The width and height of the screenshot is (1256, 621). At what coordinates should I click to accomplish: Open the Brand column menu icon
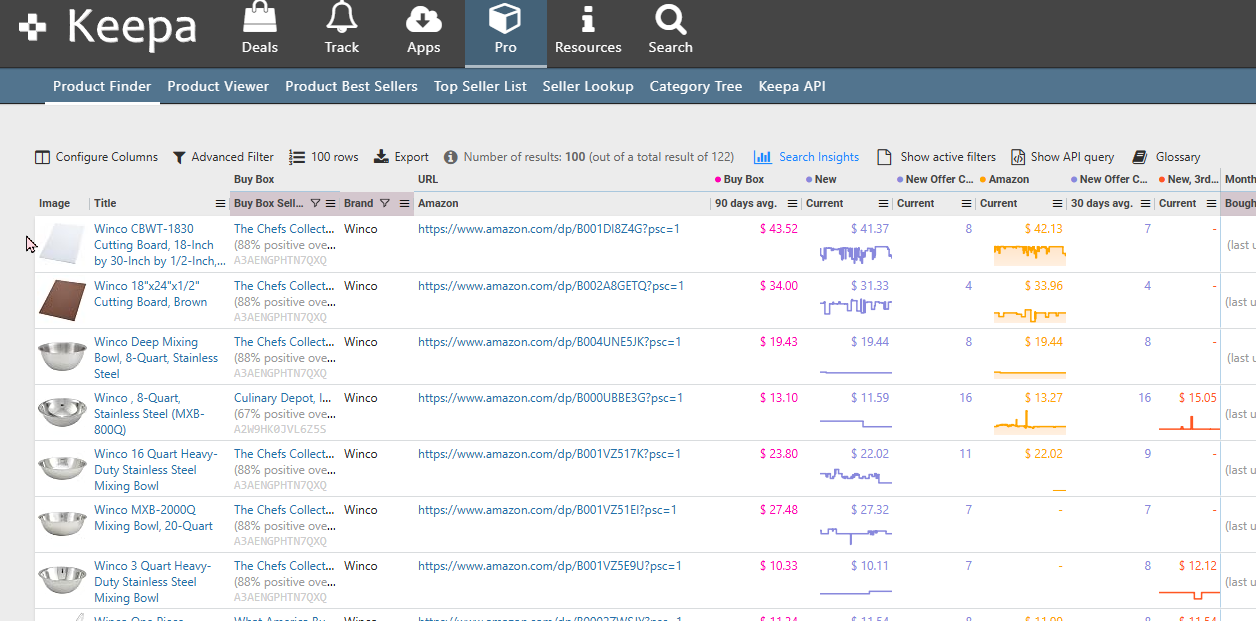[x=405, y=203]
